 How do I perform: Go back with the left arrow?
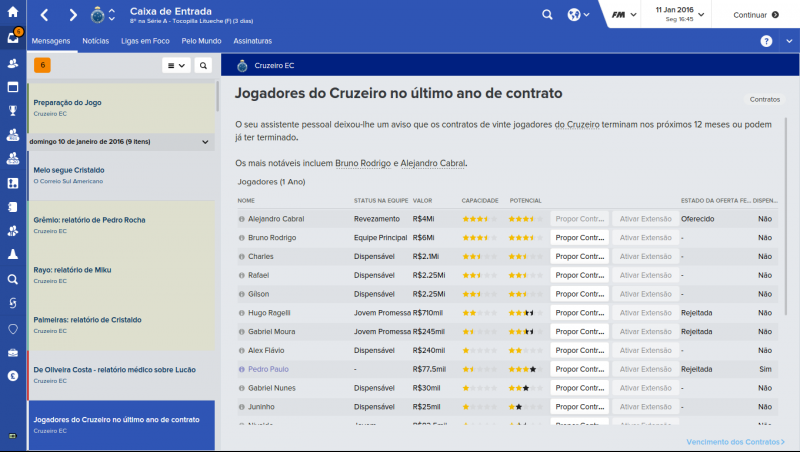coord(45,15)
